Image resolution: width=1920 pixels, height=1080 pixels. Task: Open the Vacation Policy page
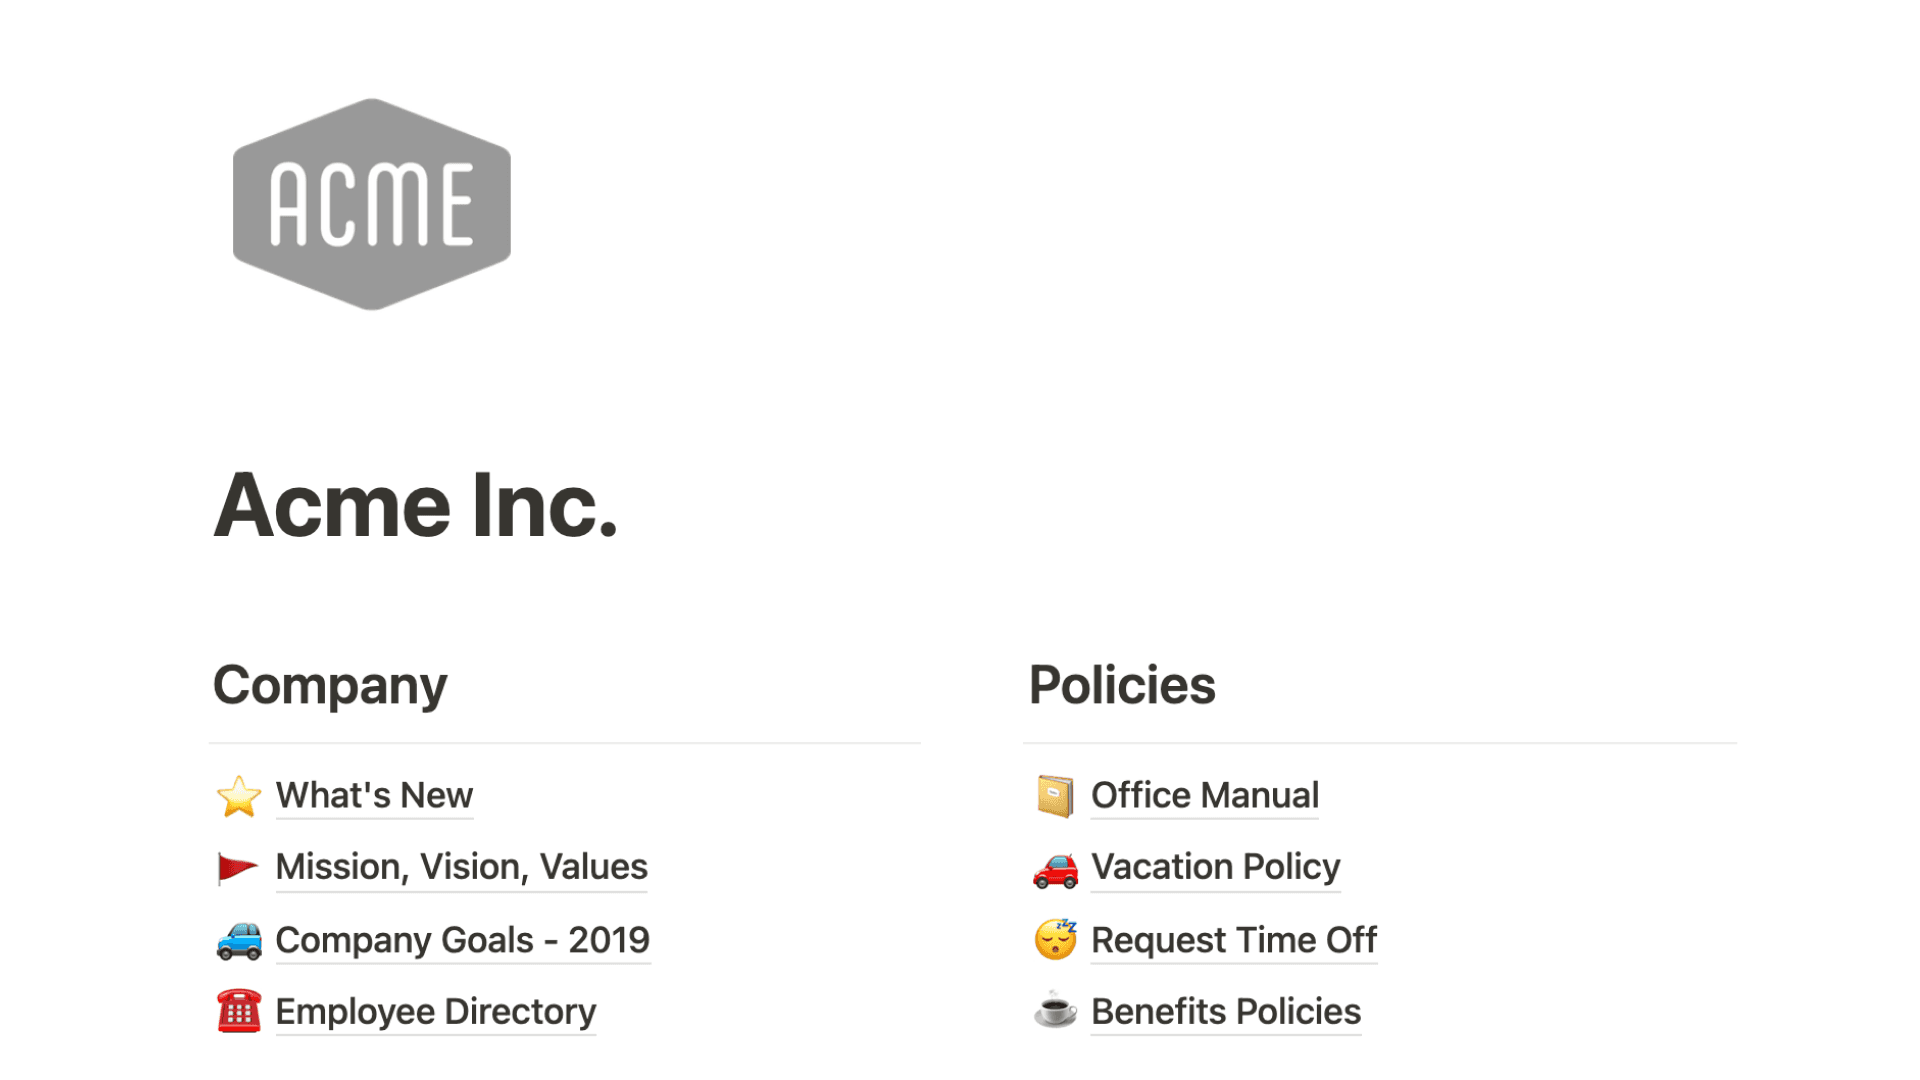click(1216, 868)
